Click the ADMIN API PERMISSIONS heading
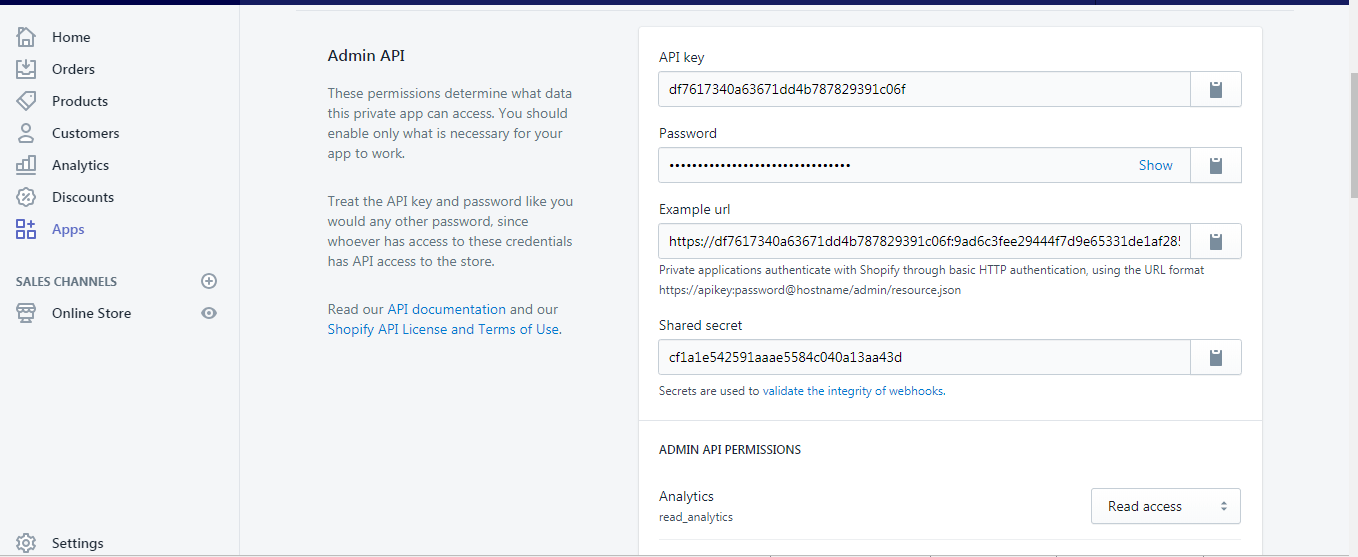The height and width of the screenshot is (557, 1358). pos(730,450)
